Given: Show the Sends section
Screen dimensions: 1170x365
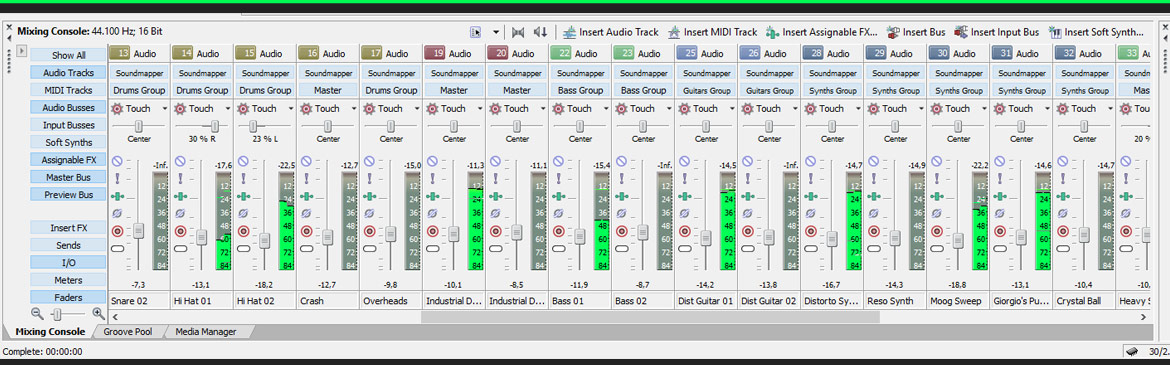Looking at the screenshot, I should click(x=69, y=245).
